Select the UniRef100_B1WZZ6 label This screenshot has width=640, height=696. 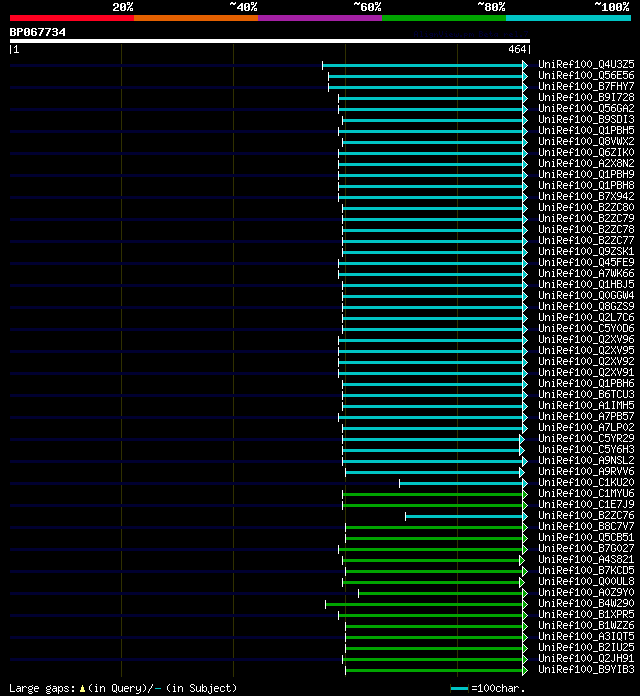pos(586,625)
